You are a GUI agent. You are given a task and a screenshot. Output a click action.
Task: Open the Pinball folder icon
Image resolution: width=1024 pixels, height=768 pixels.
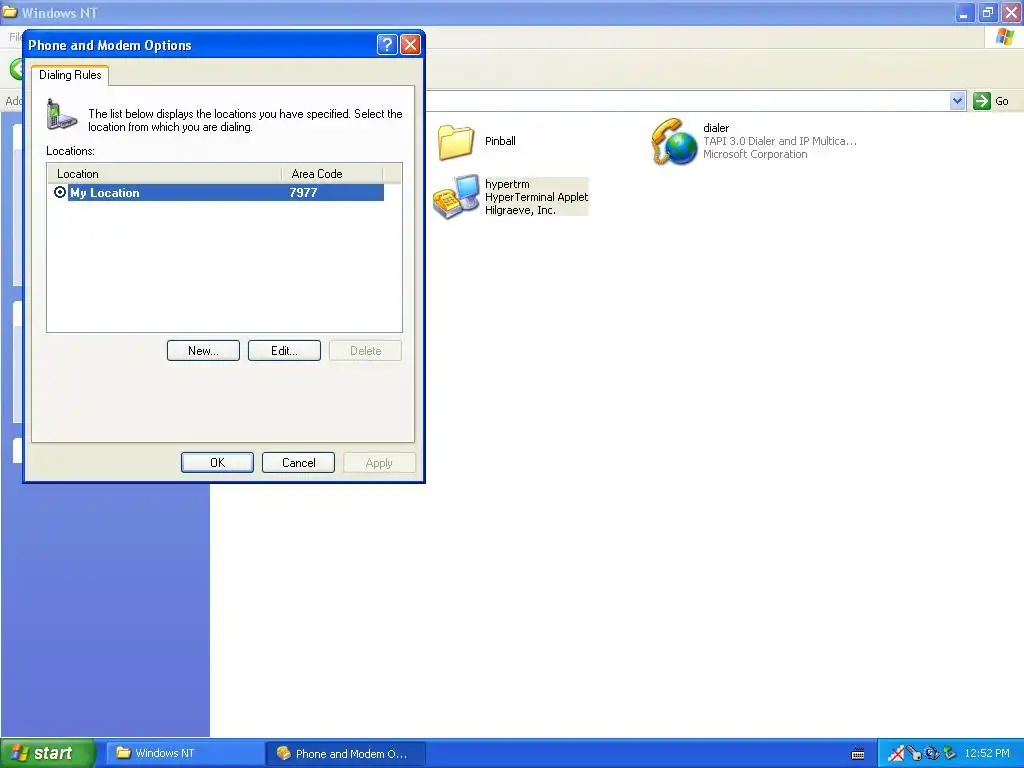pyautogui.click(x=456, y=142)
